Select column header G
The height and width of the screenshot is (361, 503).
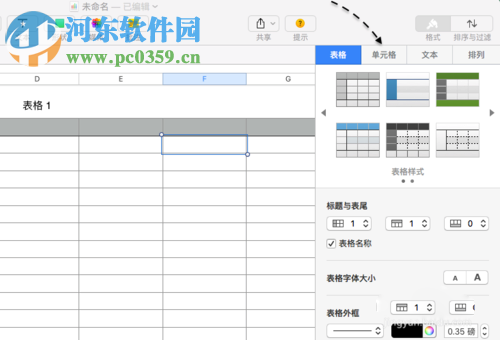(288, 79)
